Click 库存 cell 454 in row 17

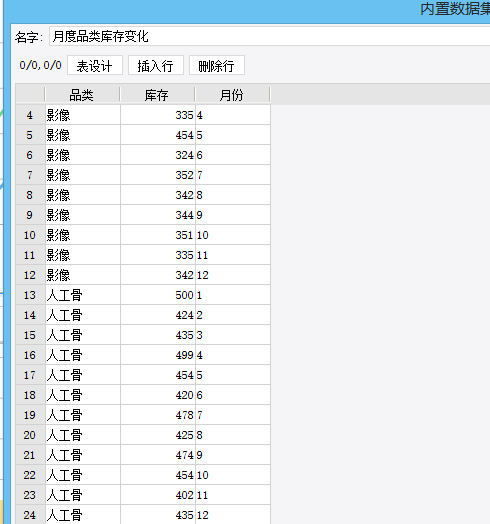[158, 375]
